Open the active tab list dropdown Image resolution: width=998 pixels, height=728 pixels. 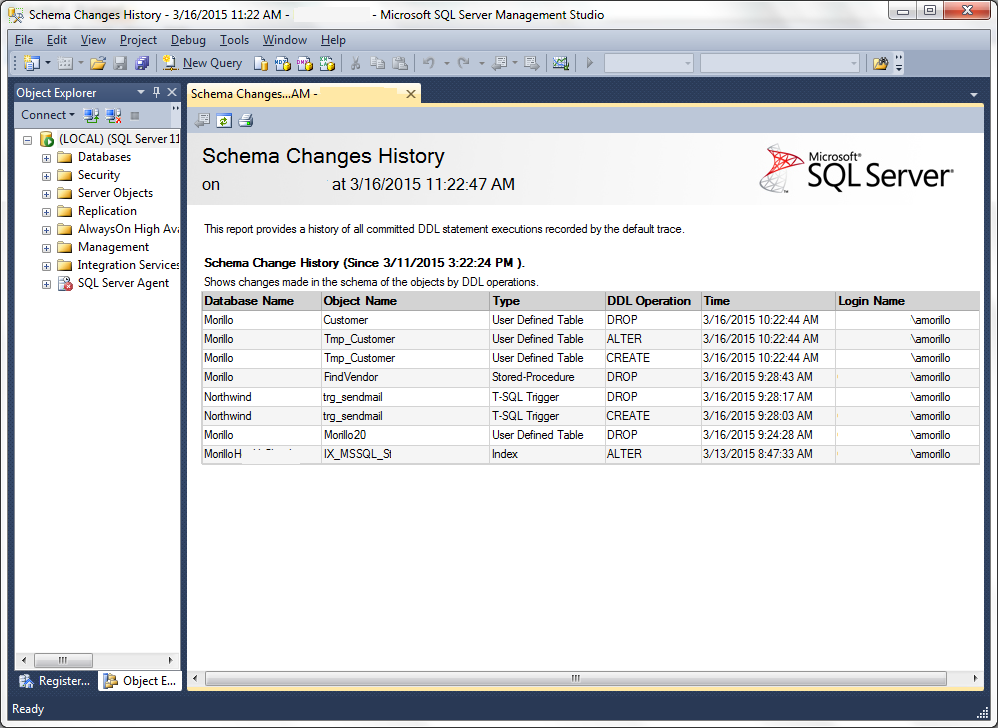[974, 94]
